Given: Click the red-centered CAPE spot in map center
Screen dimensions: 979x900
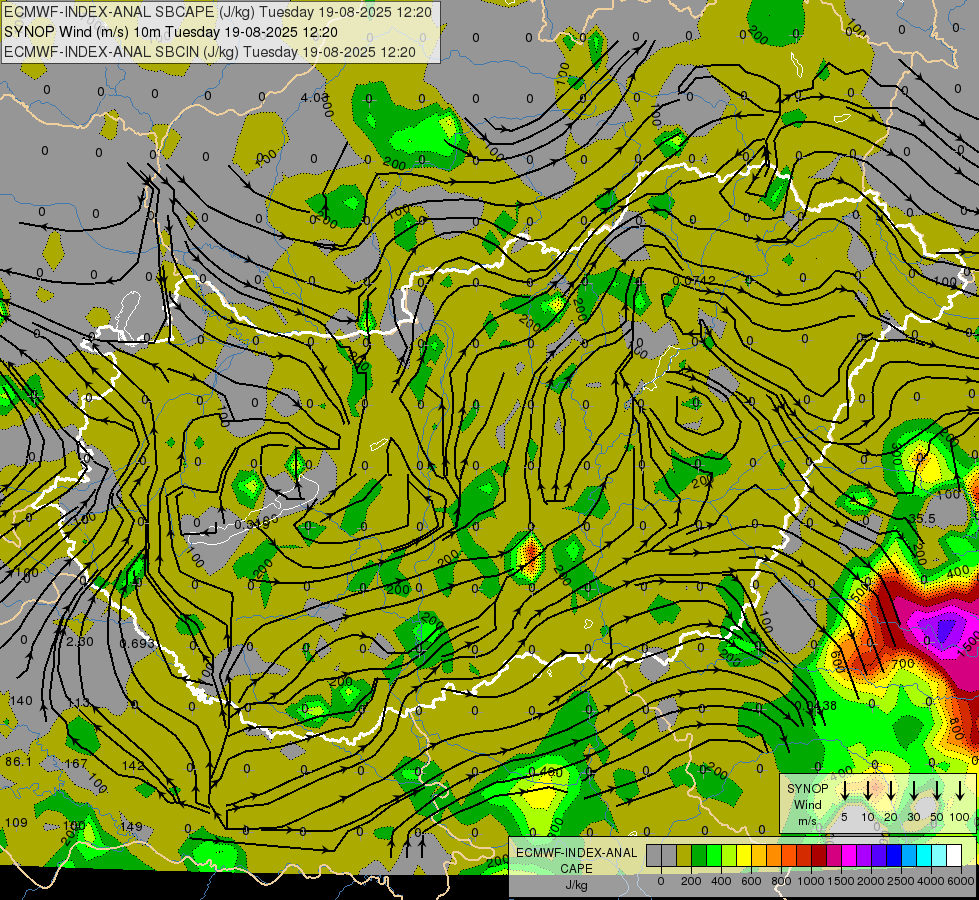Looking at the screenshot, I should [x=531, y=553].
